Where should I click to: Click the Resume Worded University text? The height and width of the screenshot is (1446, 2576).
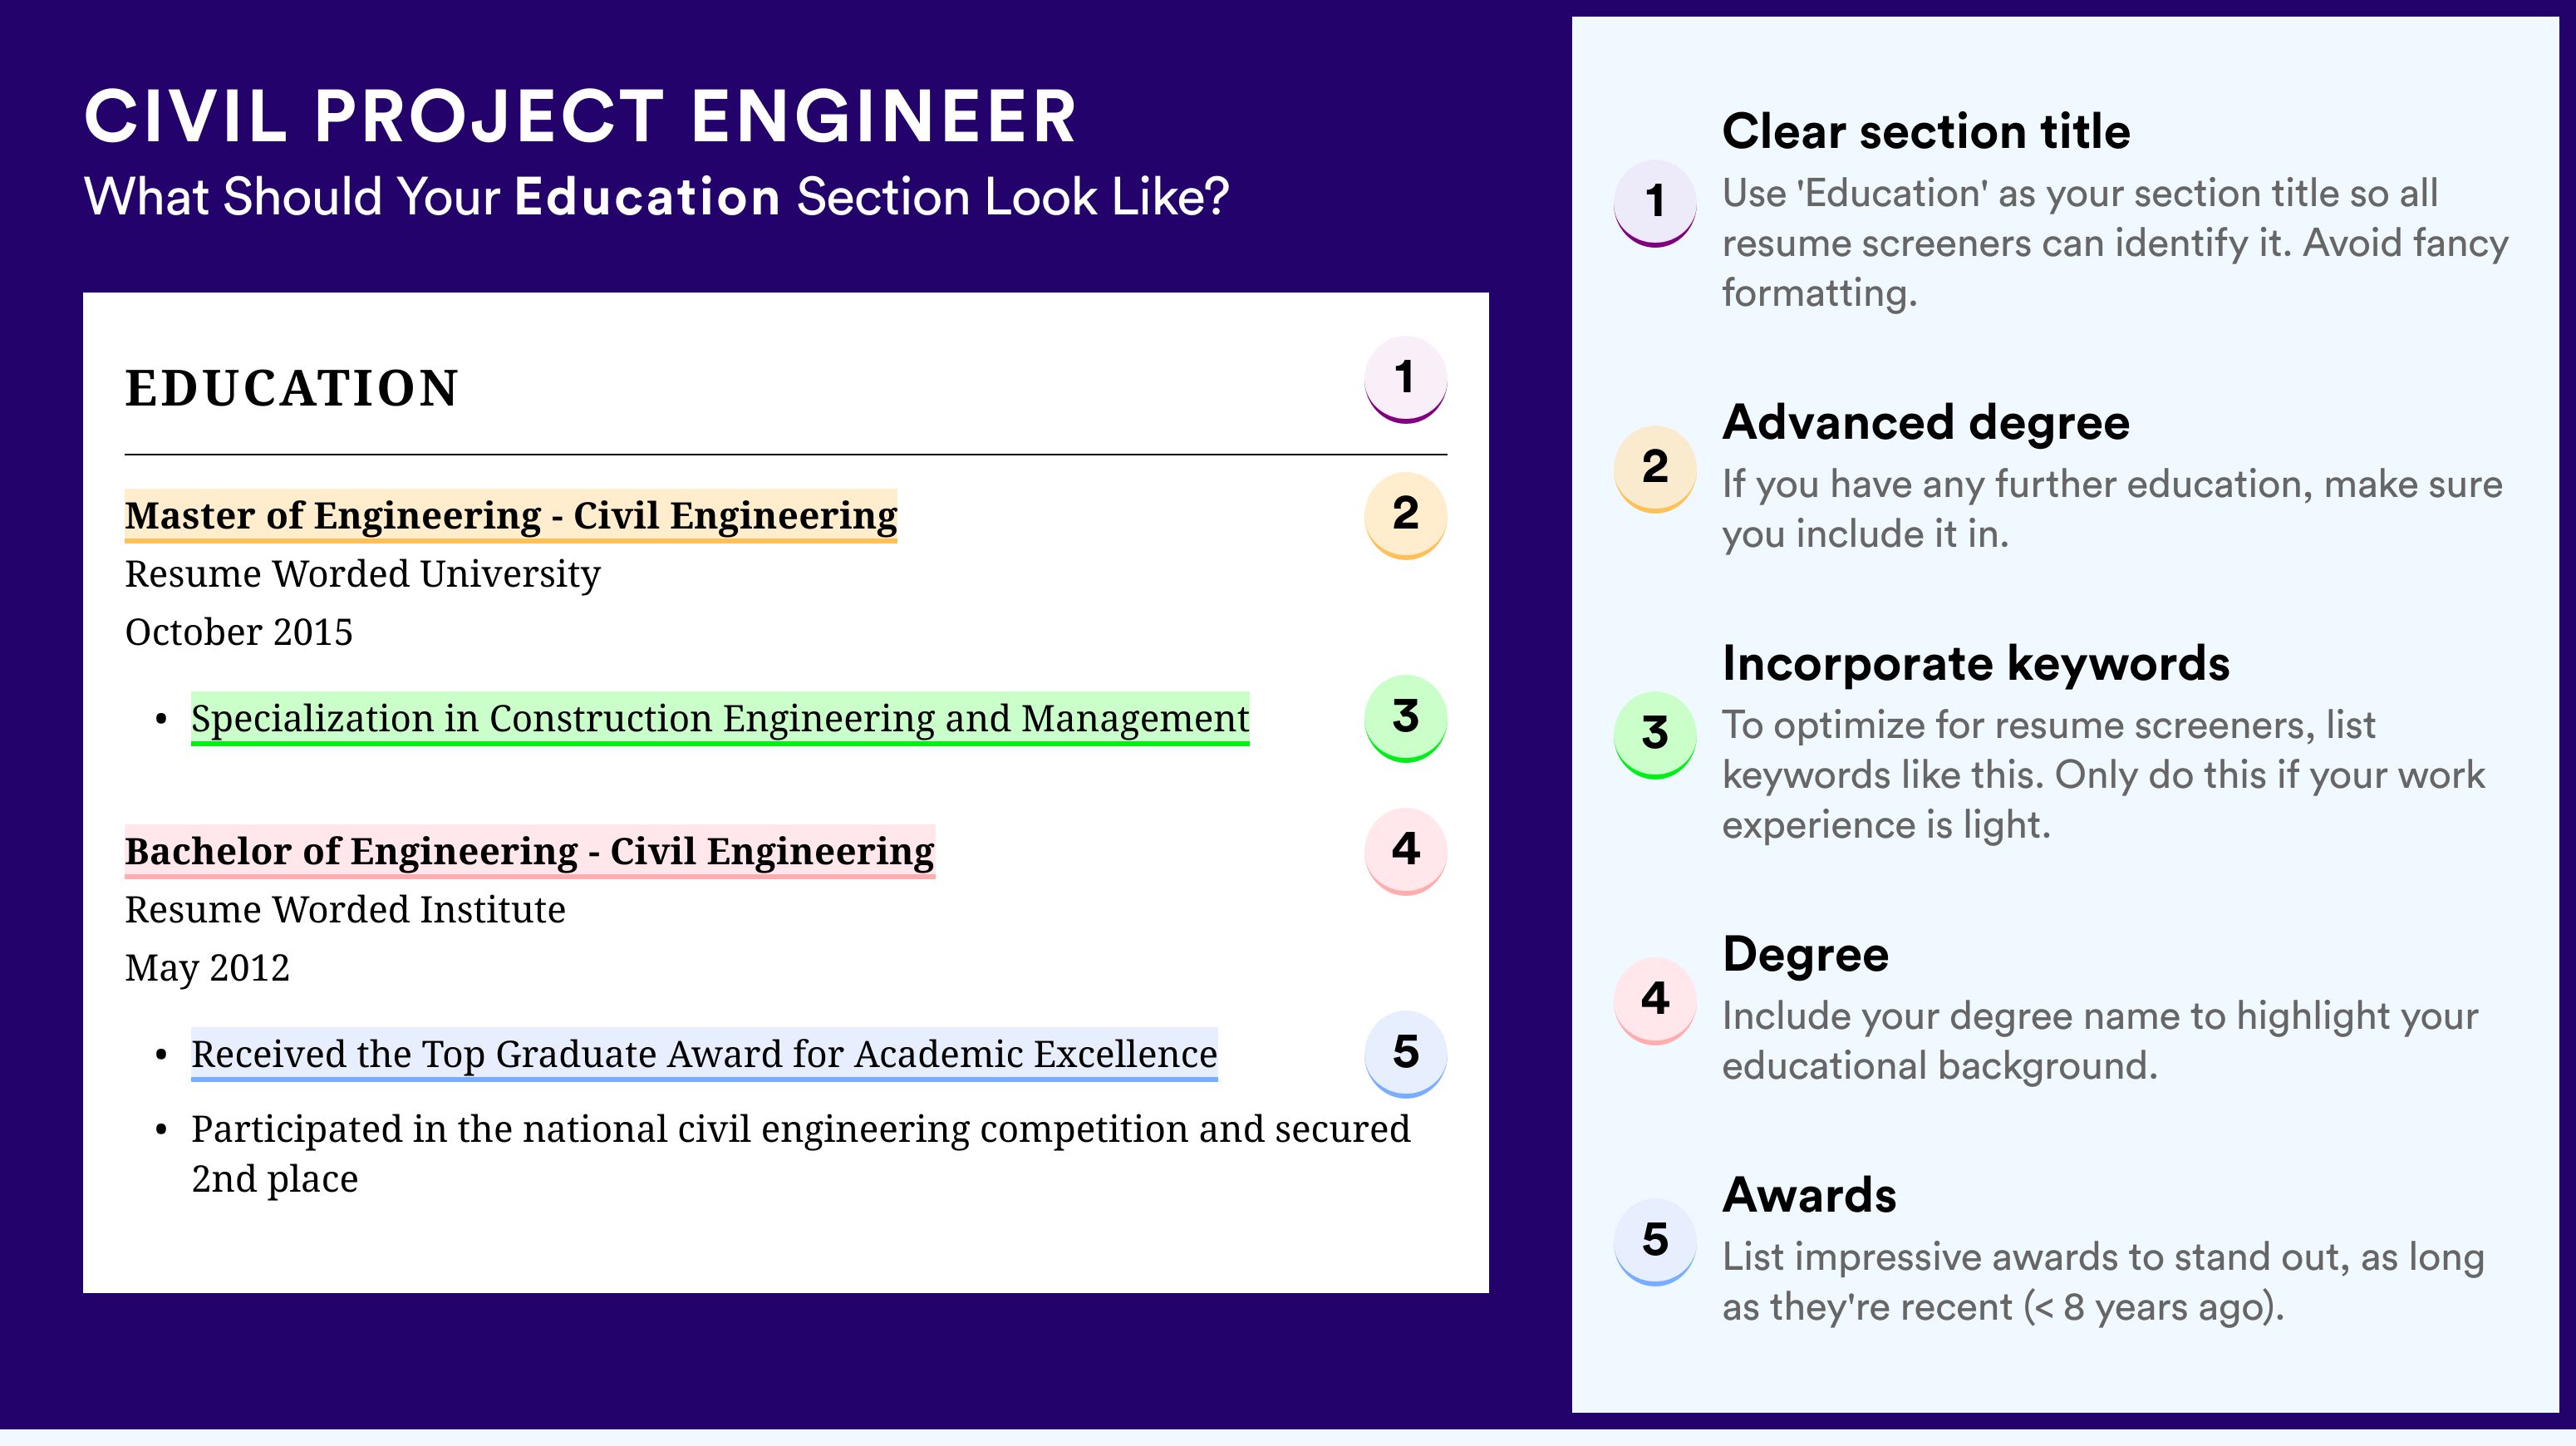point(362,574)
